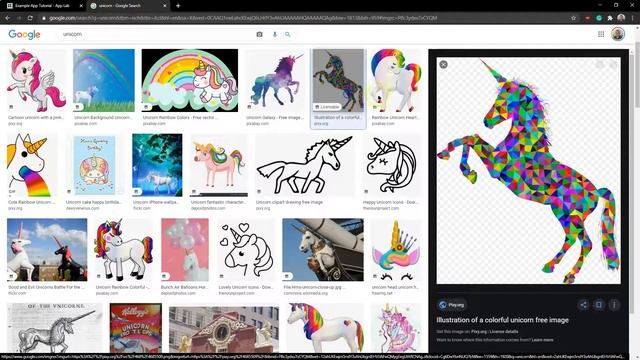Open the browser extensions puzzle icon
The image size is (640, 360).
point(610,18)
